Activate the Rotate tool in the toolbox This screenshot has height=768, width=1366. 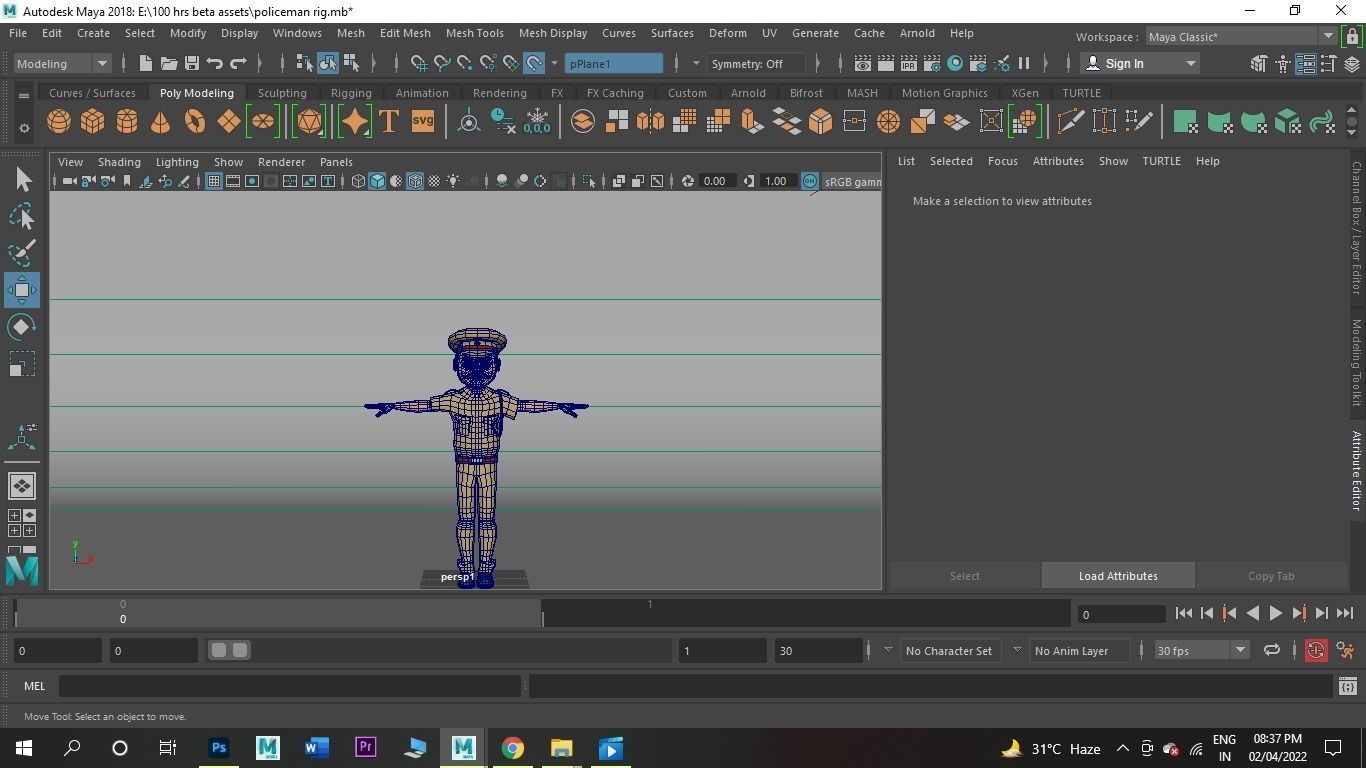(x=22, y=327)
